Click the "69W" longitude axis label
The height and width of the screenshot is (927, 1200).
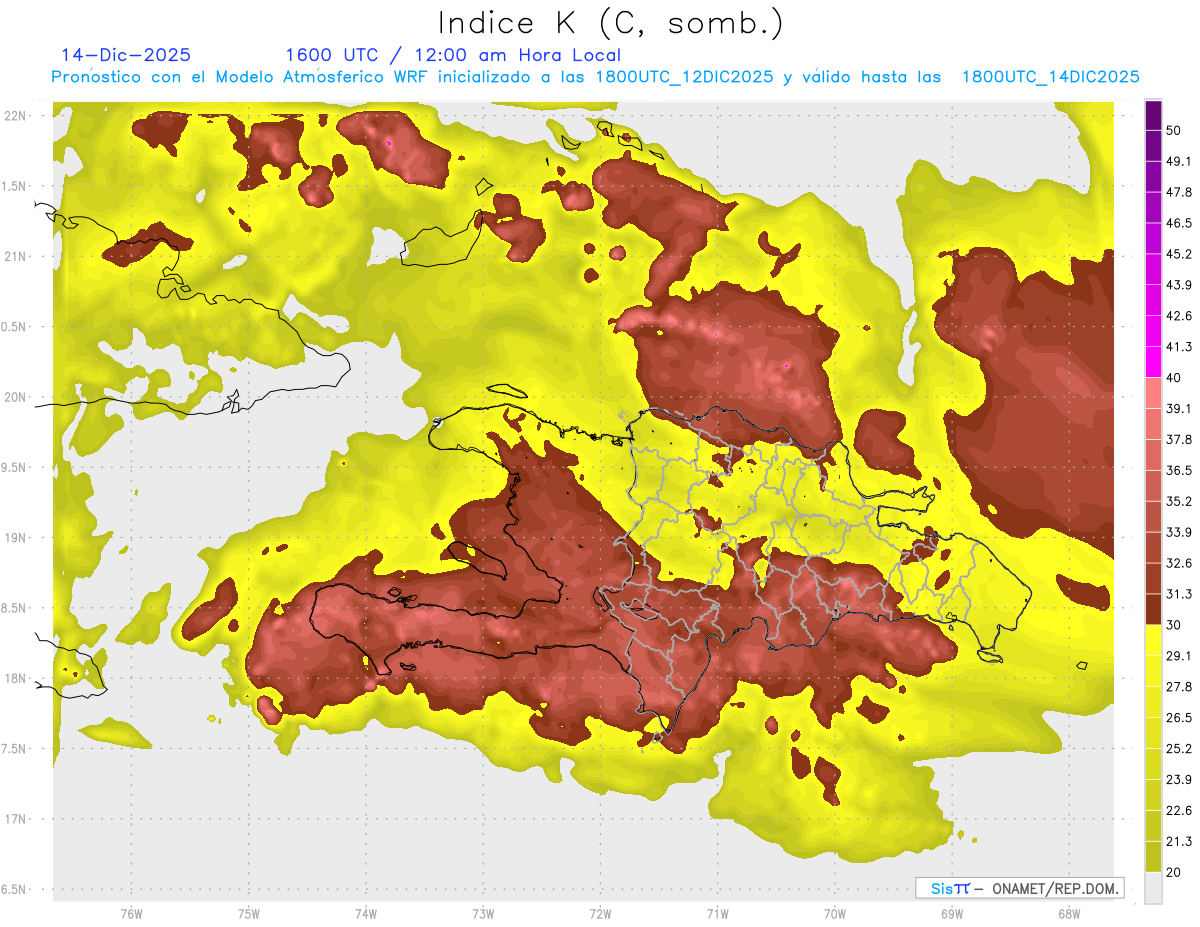[x=951, y=914]
